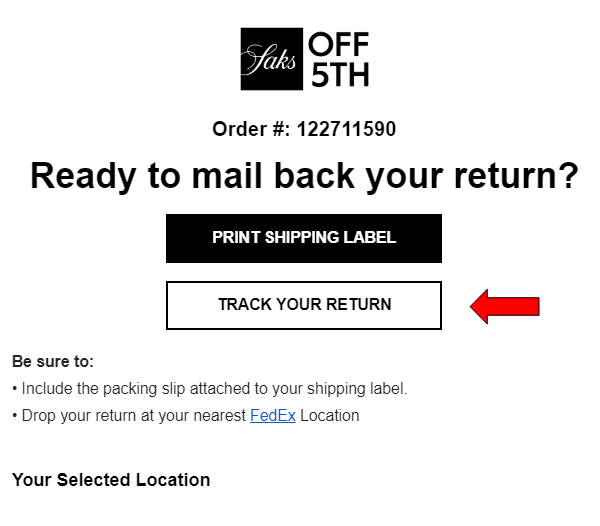Click the "Your Selected Location" heading
Image resolution: width=600 pixels, height=526 pixels.
[x=111, y=480]
